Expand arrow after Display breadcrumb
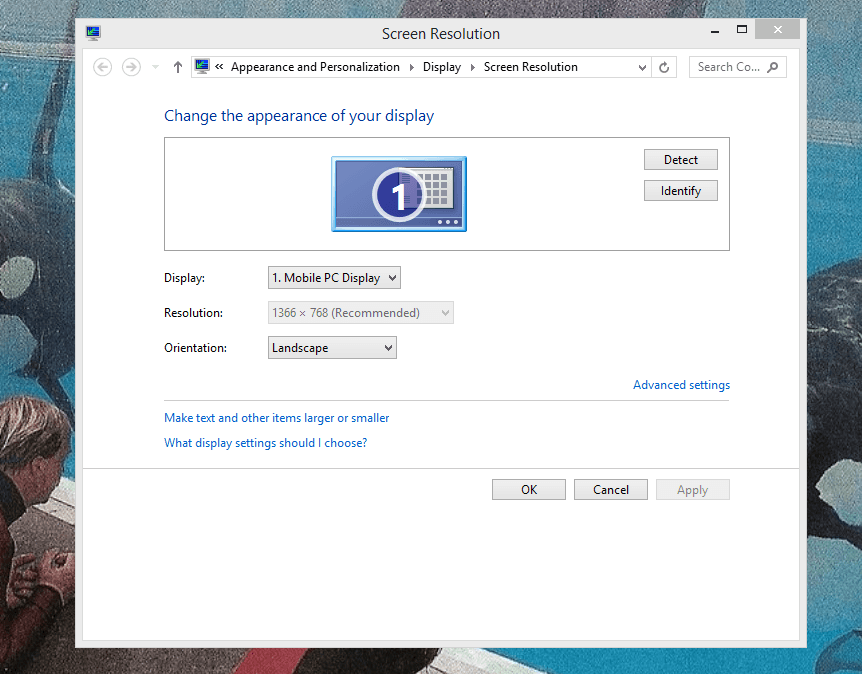862x674 pixels. [473, 67]
